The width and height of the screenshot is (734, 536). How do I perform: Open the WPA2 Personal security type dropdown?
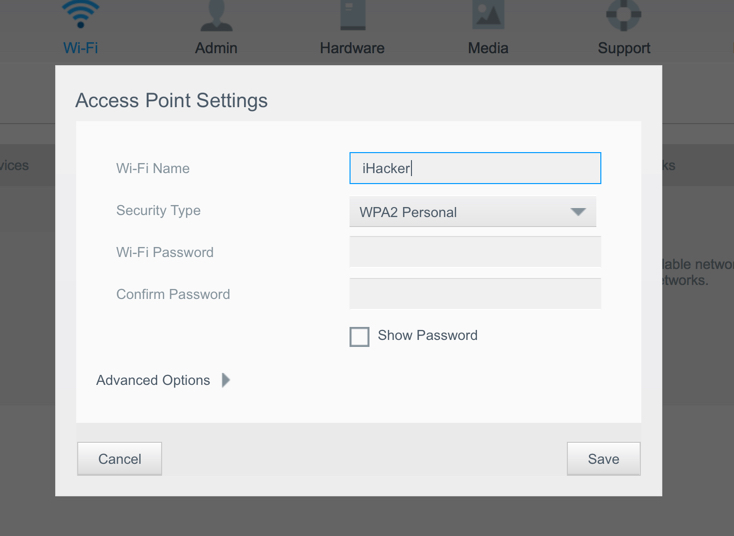[x=473, y=212]
